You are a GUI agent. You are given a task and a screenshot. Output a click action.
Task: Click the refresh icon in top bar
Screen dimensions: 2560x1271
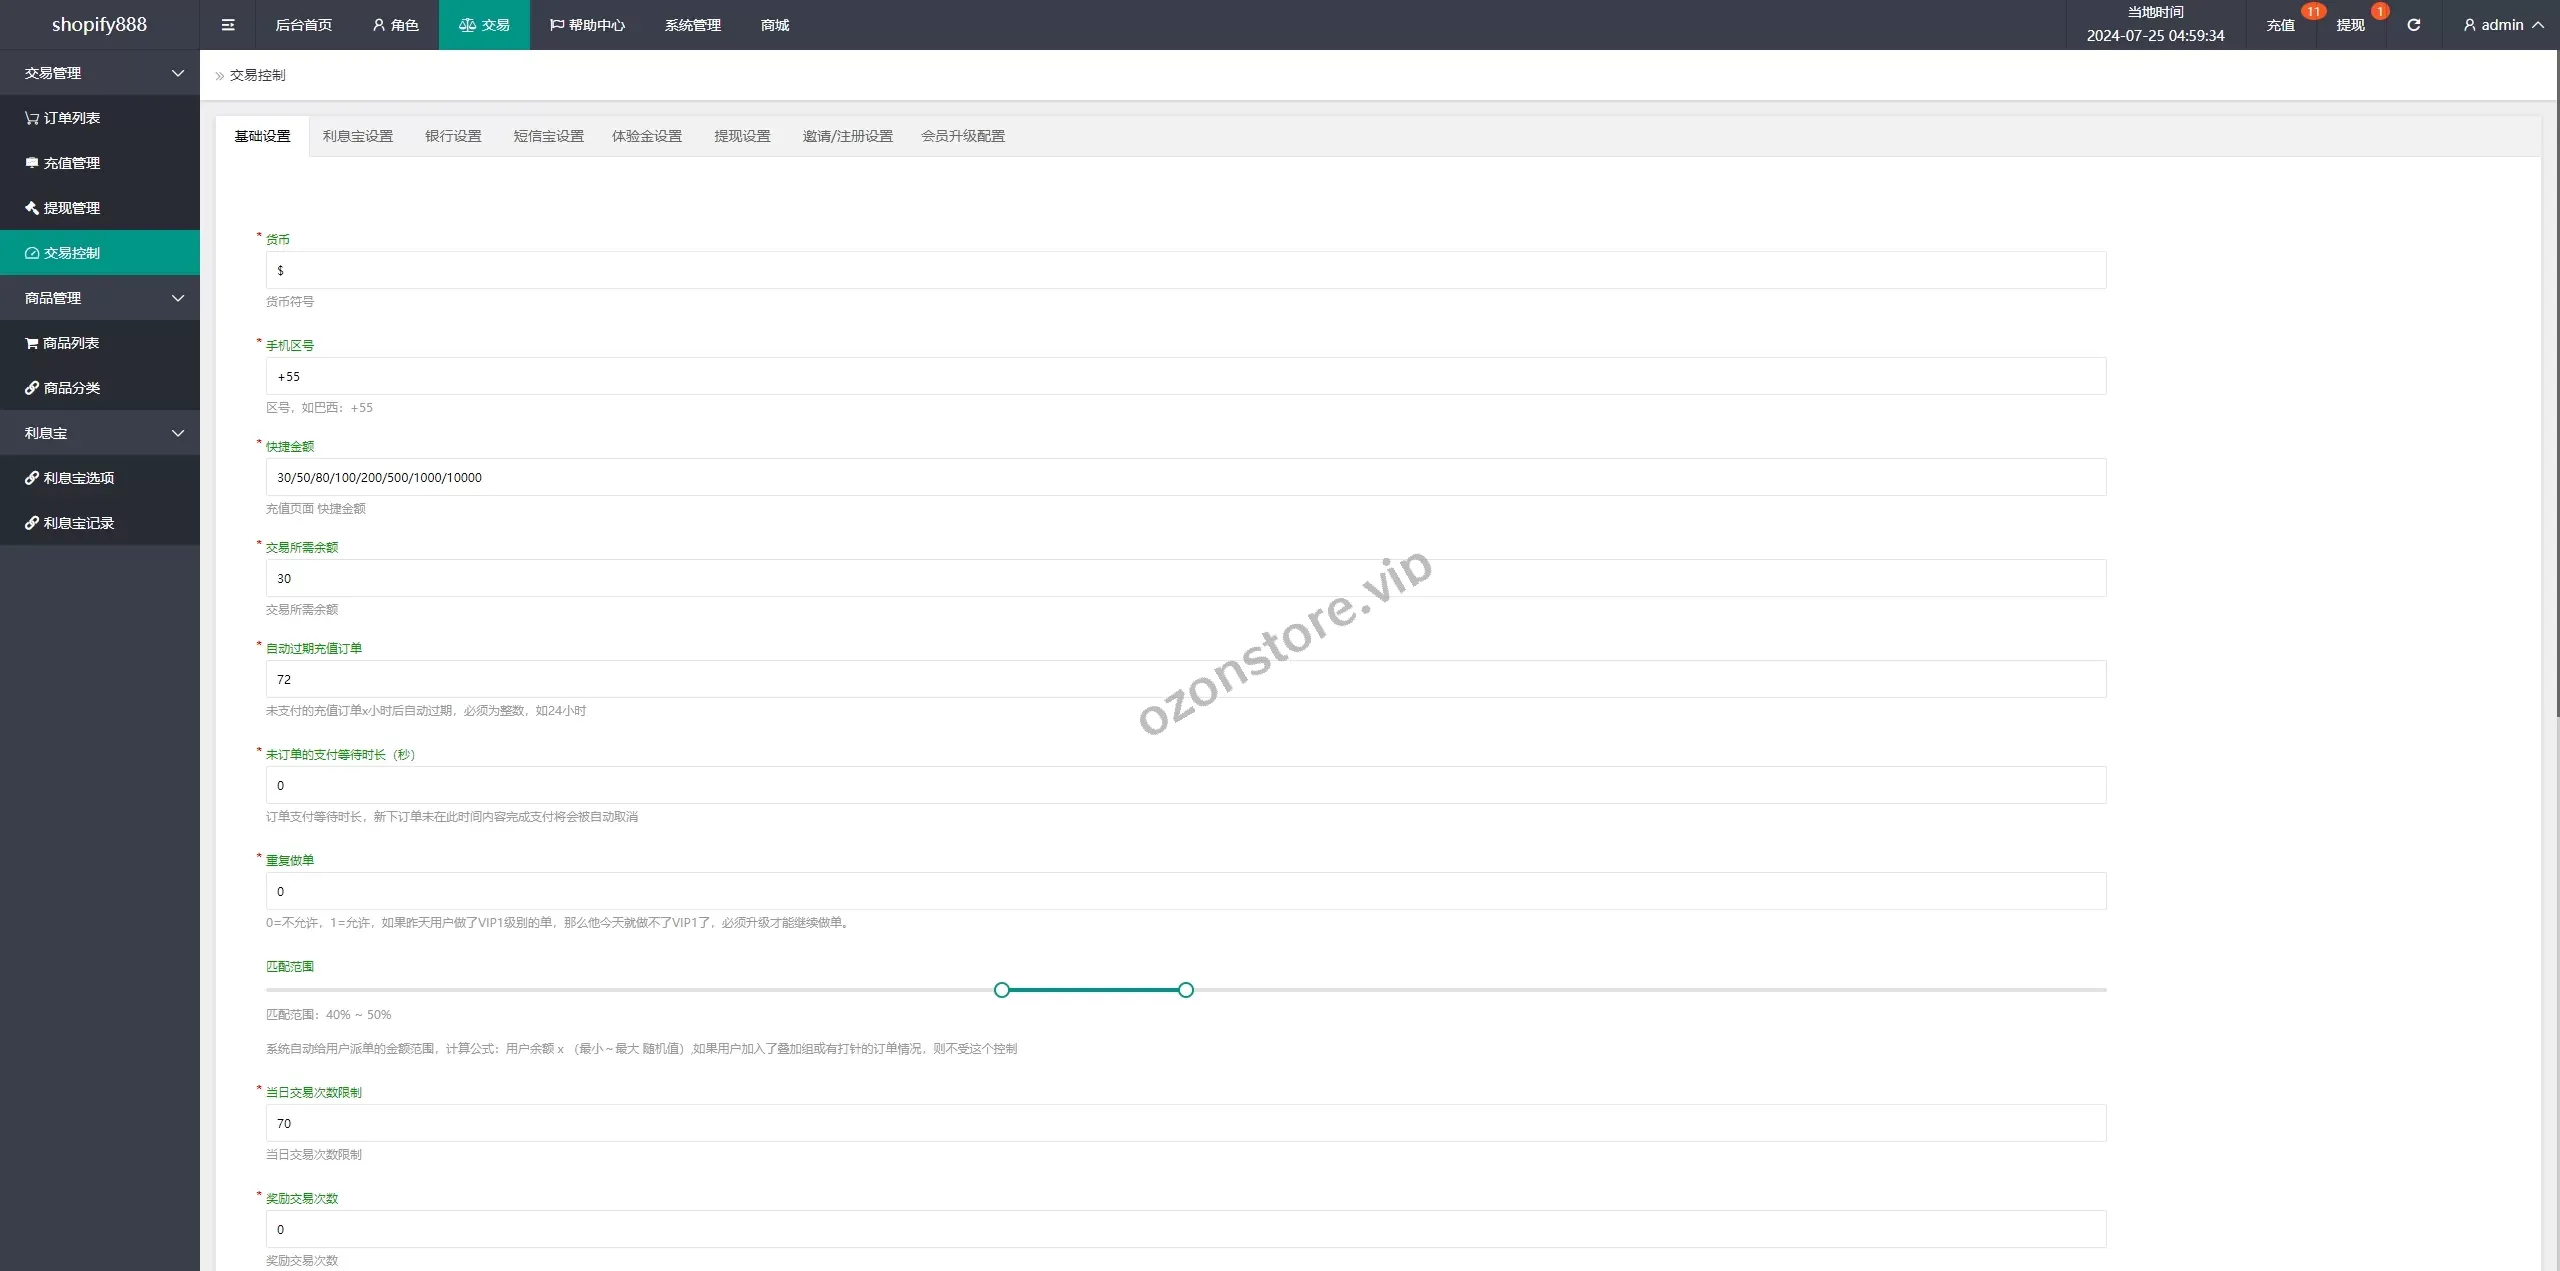click(2413, 25)
